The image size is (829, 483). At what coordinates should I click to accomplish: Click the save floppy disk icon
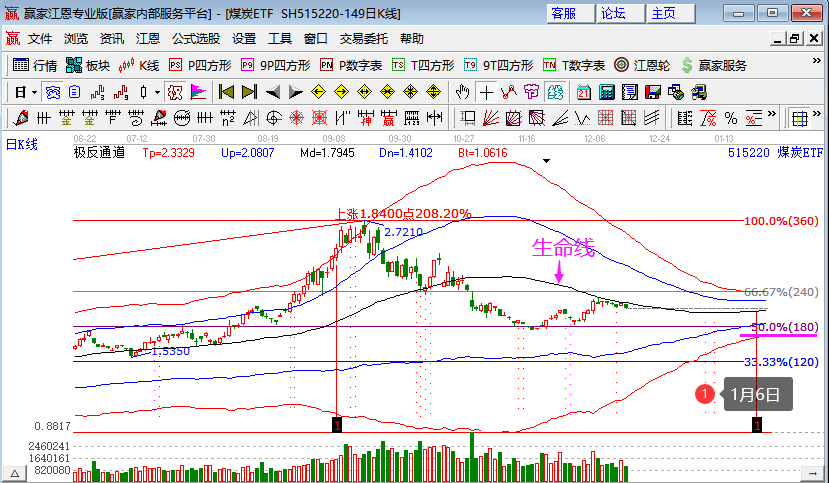(653, 92)
